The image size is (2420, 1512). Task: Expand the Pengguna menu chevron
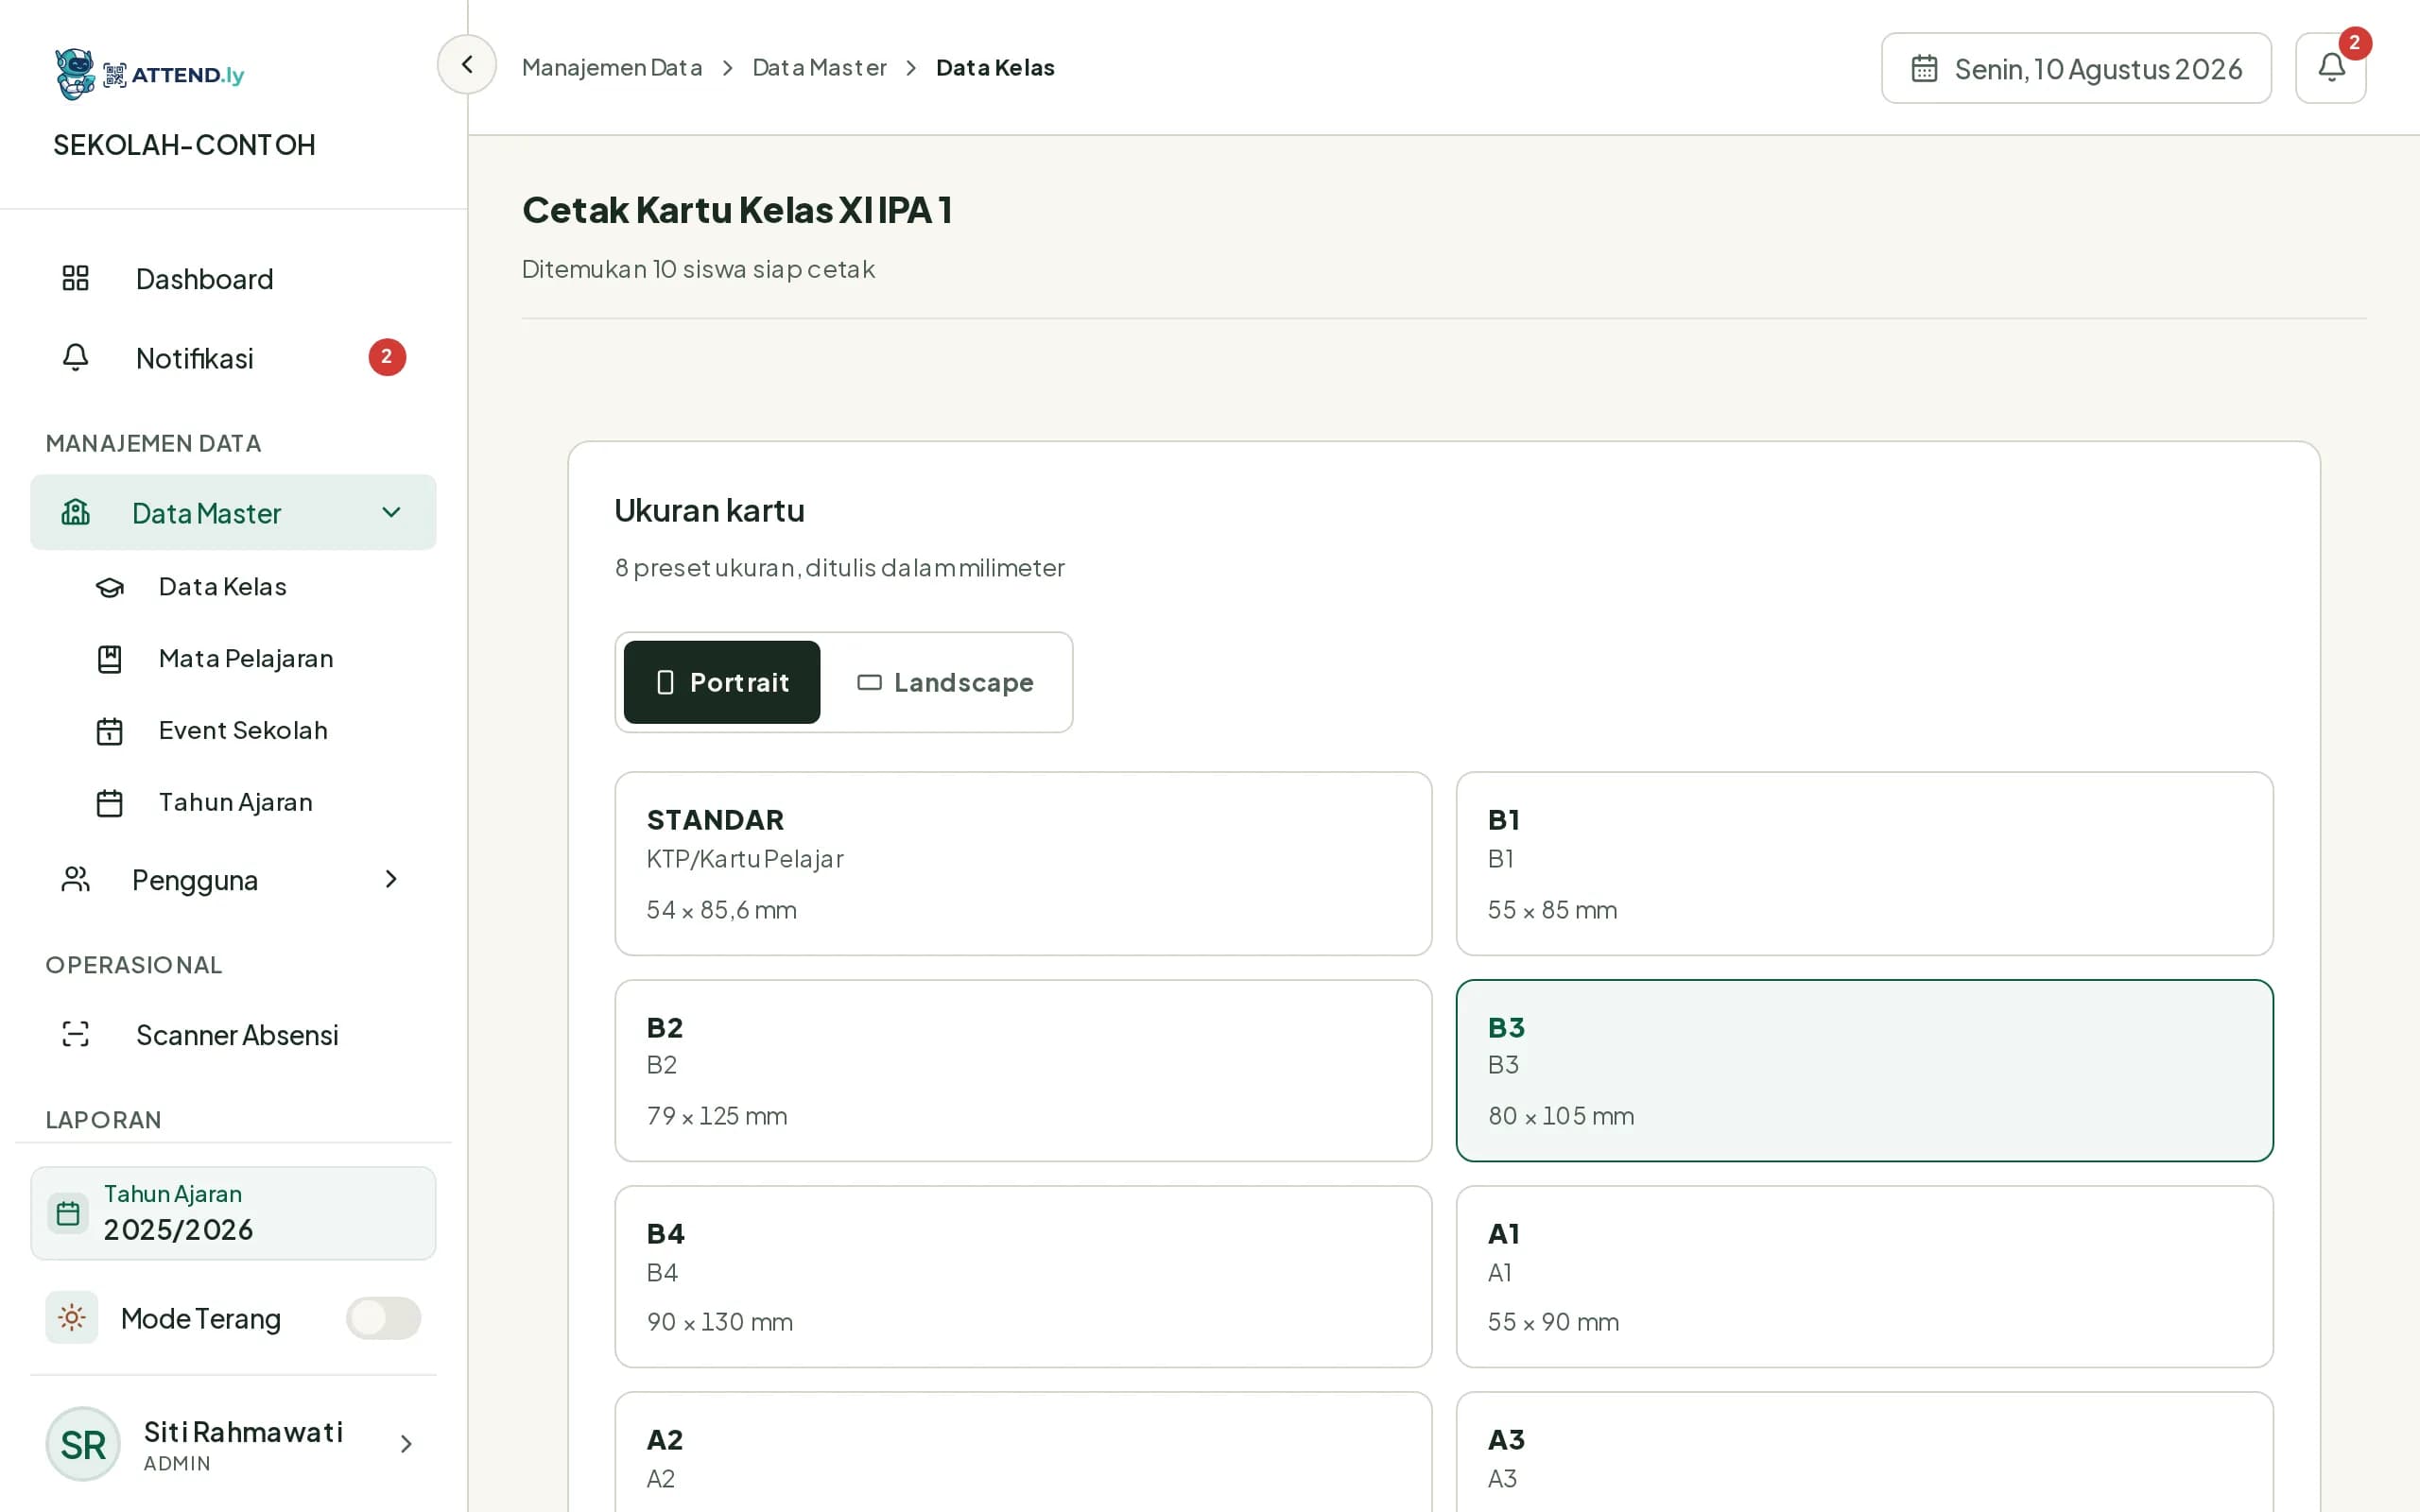[x=391, y=879]
